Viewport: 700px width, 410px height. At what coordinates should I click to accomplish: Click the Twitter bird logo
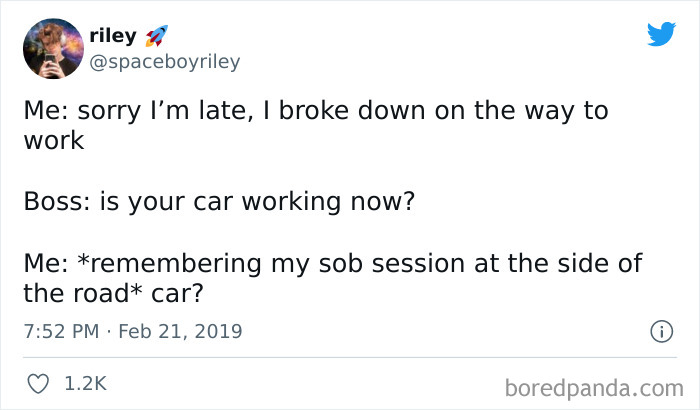pos(661,35)
